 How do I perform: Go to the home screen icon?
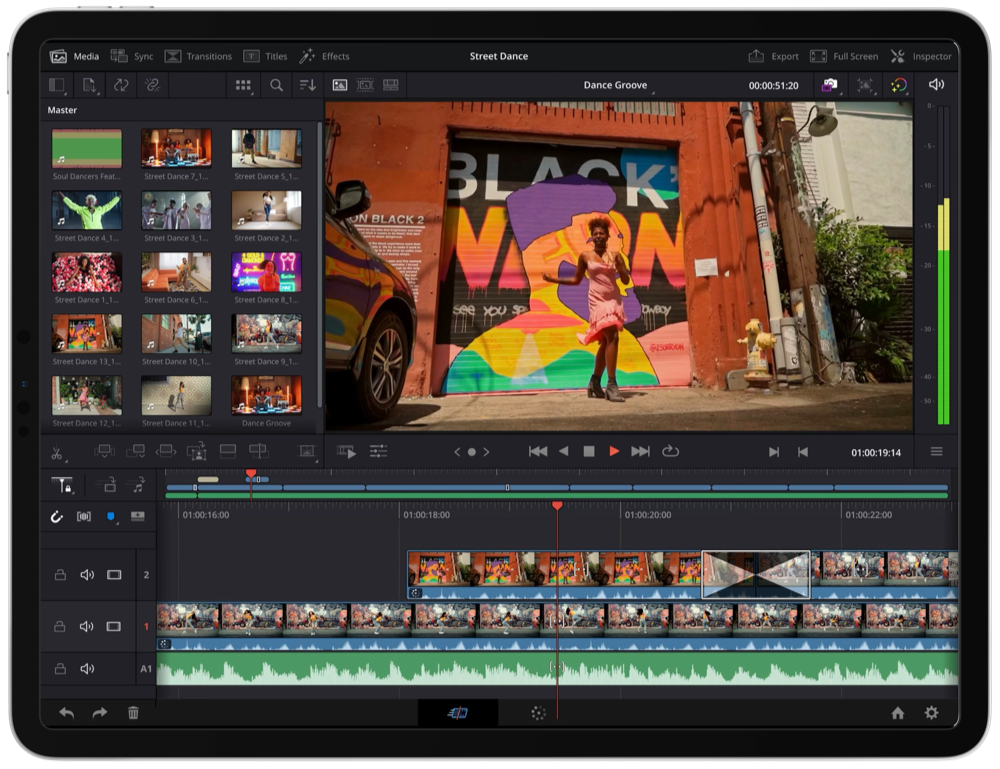click(898, 713)
